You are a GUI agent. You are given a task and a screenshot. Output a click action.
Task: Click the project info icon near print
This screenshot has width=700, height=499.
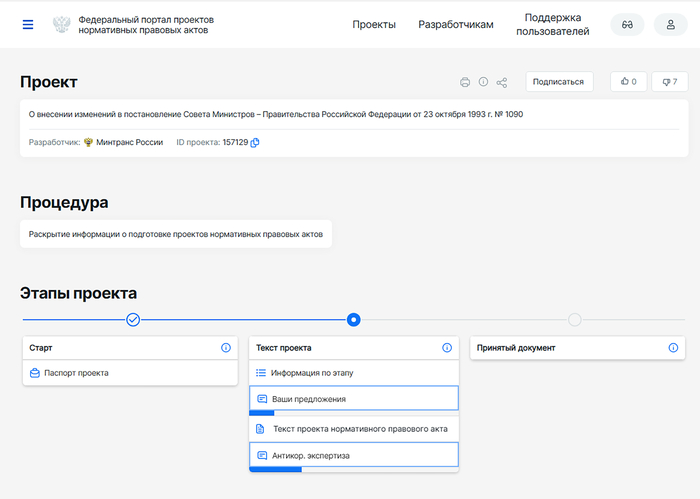click(x=483, y=82)
